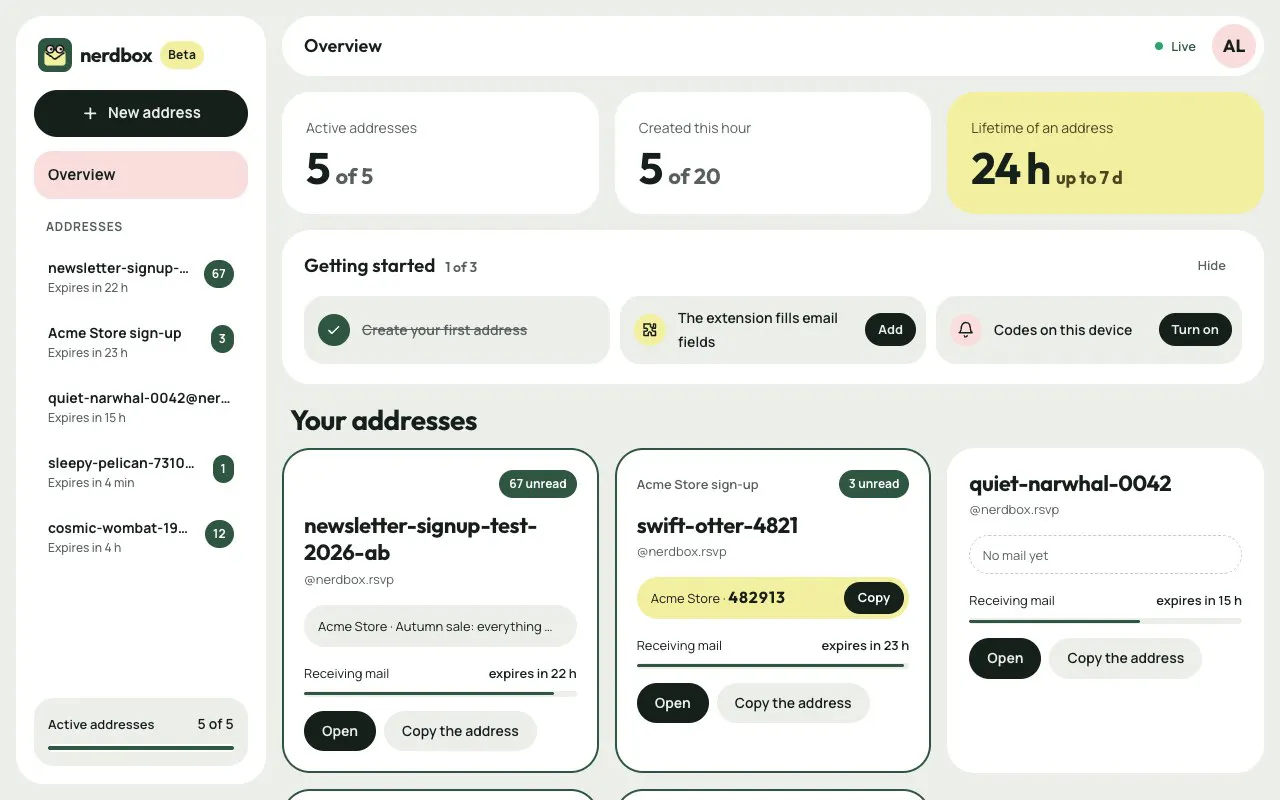The height and width of the screenshot is (800, 1280).
Task: Click the nerdbox owl logo icon
Action: click(x=55, y=55)
